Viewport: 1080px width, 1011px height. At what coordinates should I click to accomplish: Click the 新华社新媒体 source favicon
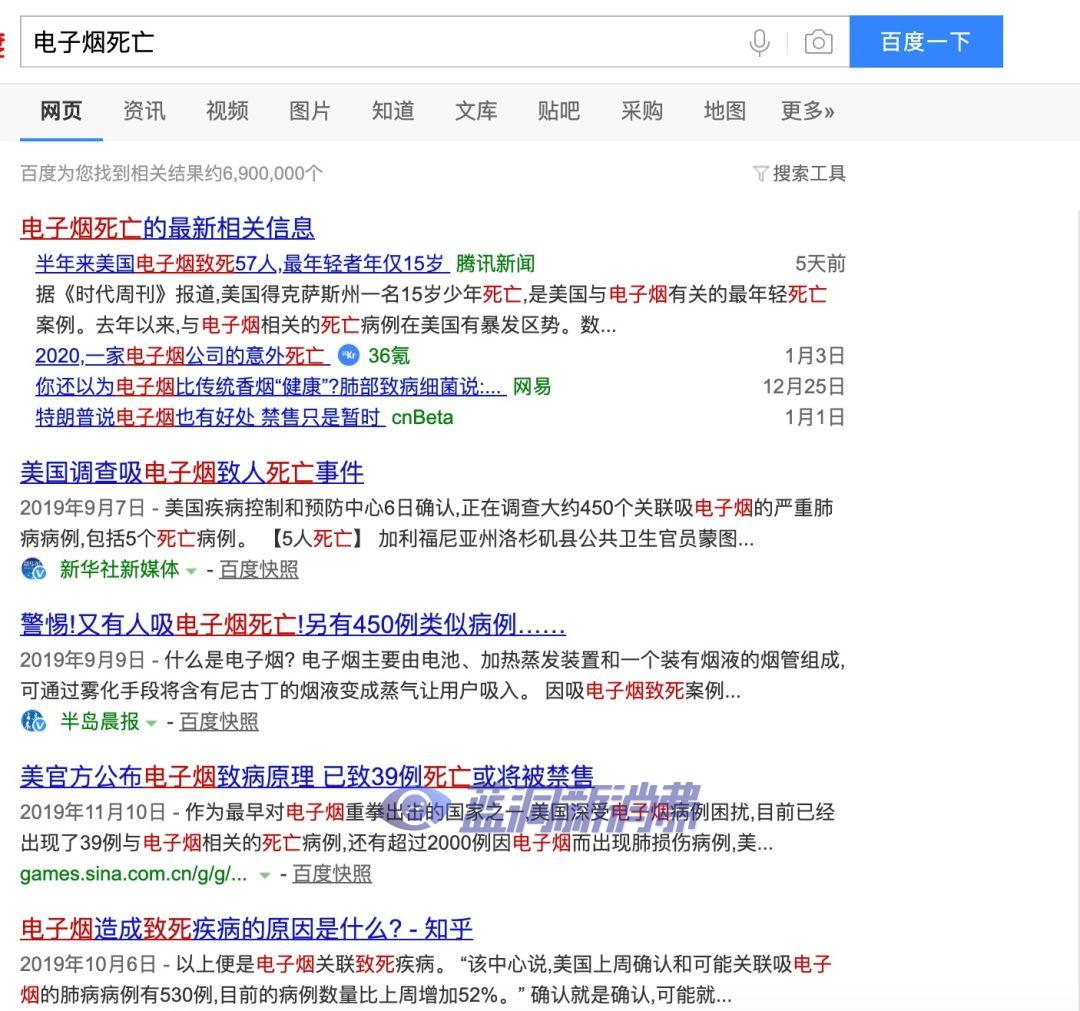click(31, 570)
